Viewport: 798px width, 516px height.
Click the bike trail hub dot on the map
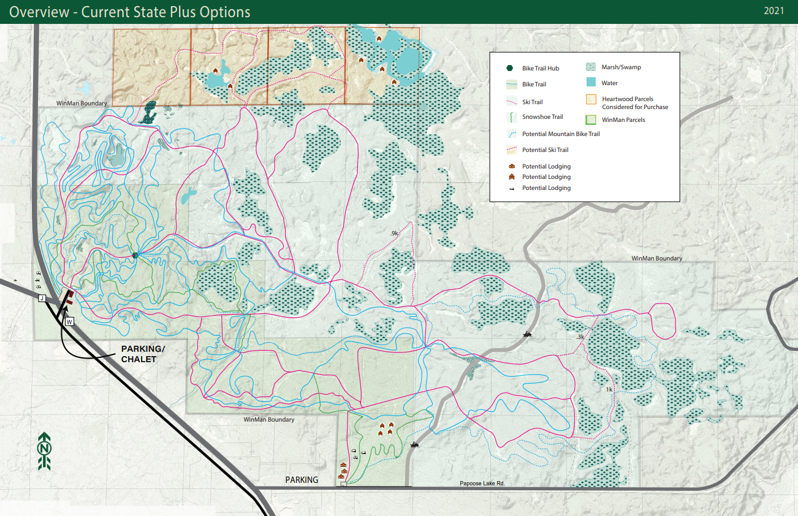point(136,256)
